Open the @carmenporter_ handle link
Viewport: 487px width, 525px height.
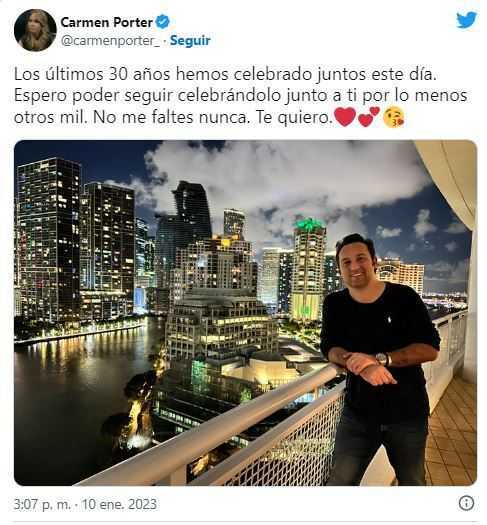tap(110, 41)
